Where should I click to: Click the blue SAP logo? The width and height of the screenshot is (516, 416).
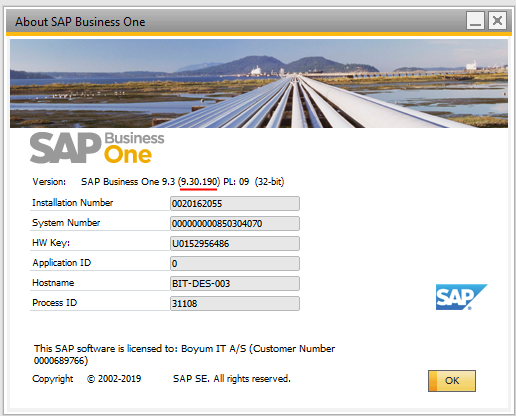pyautogui.click(x=461, y=297)
